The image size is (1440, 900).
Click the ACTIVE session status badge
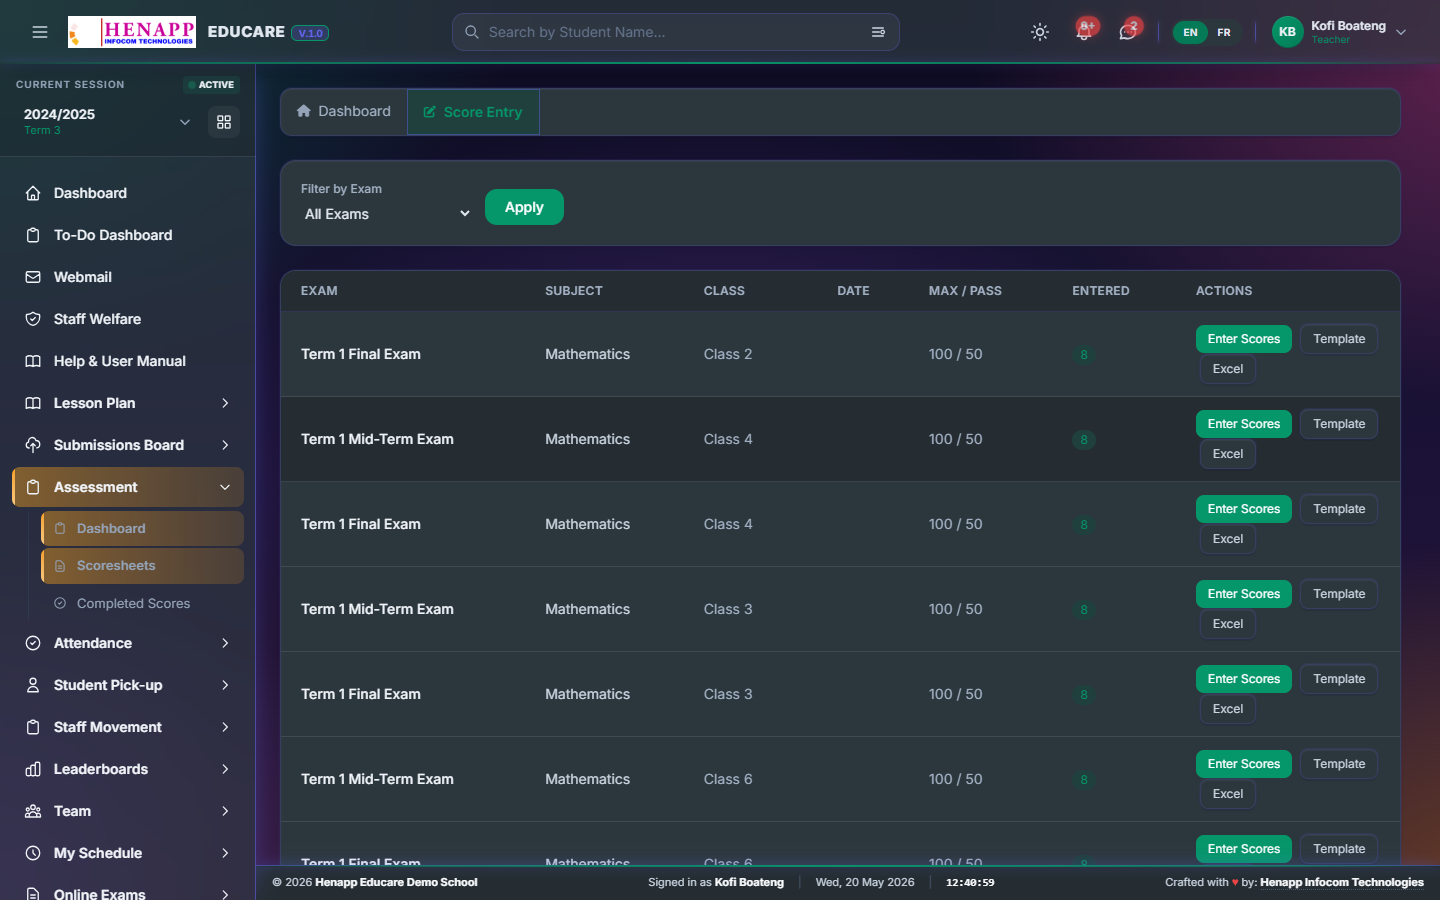pos(212,85)
